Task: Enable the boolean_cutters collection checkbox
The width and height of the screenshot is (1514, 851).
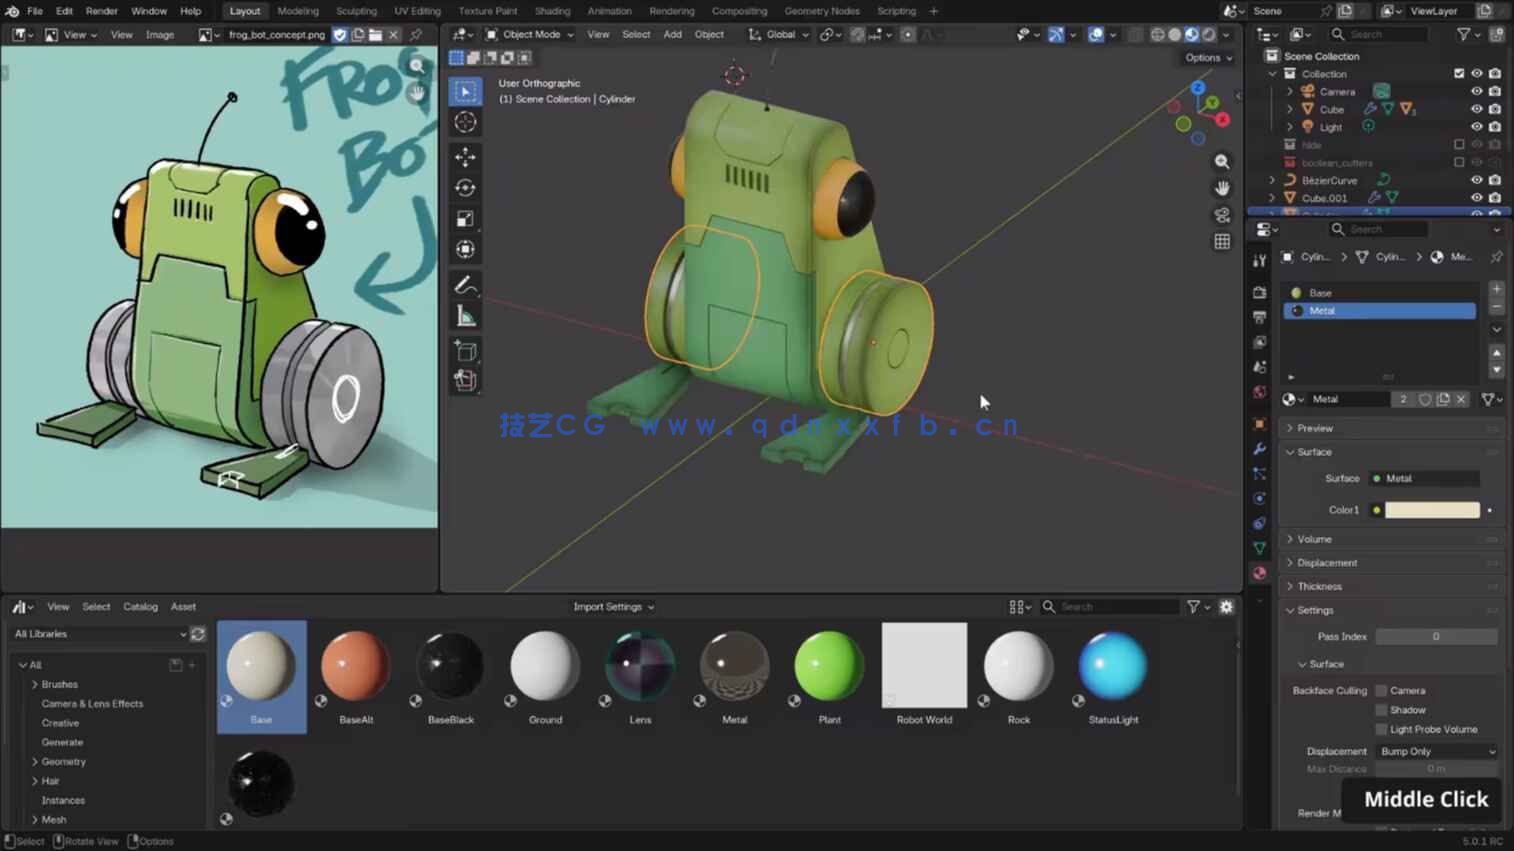Action: click(x=1459, y=162)
